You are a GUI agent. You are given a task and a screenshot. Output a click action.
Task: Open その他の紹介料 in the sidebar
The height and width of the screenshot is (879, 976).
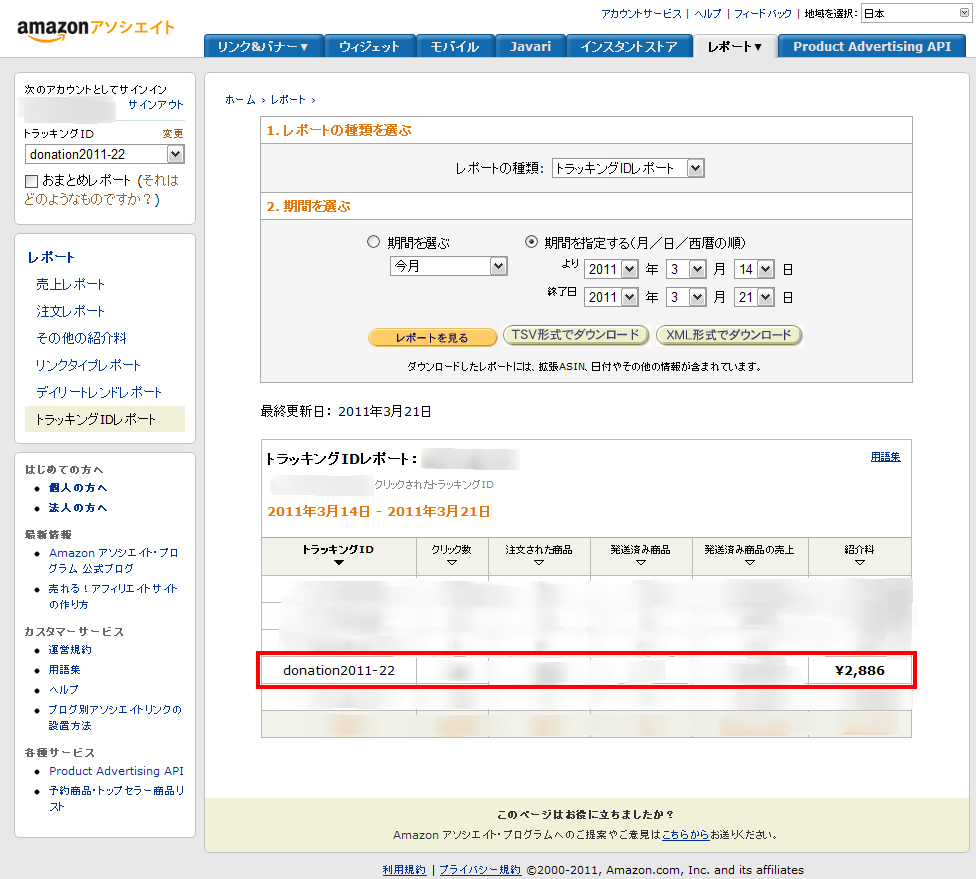[82, 338]
